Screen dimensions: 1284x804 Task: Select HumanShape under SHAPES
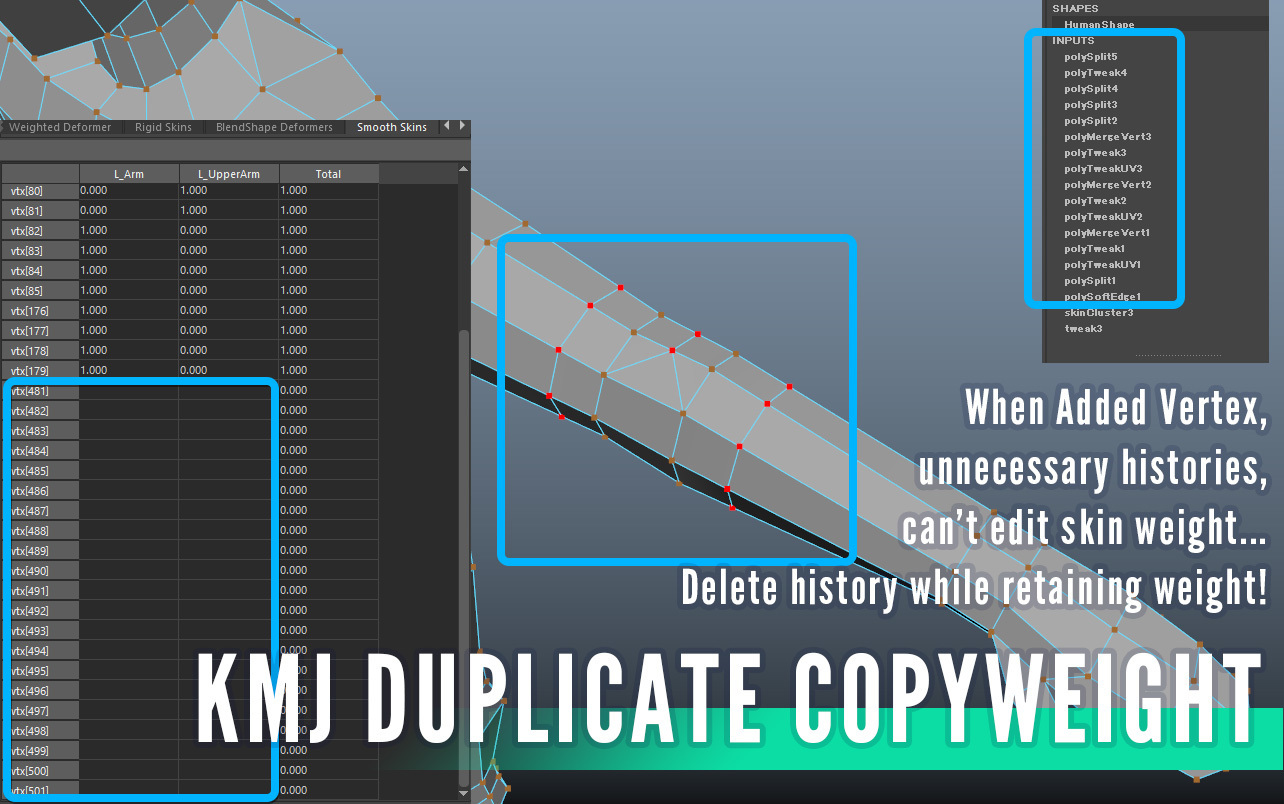(x=1098, y=25)
